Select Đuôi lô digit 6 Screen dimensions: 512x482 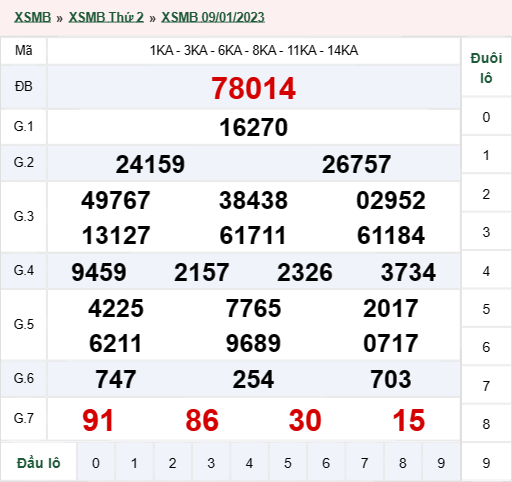point(486,347)
